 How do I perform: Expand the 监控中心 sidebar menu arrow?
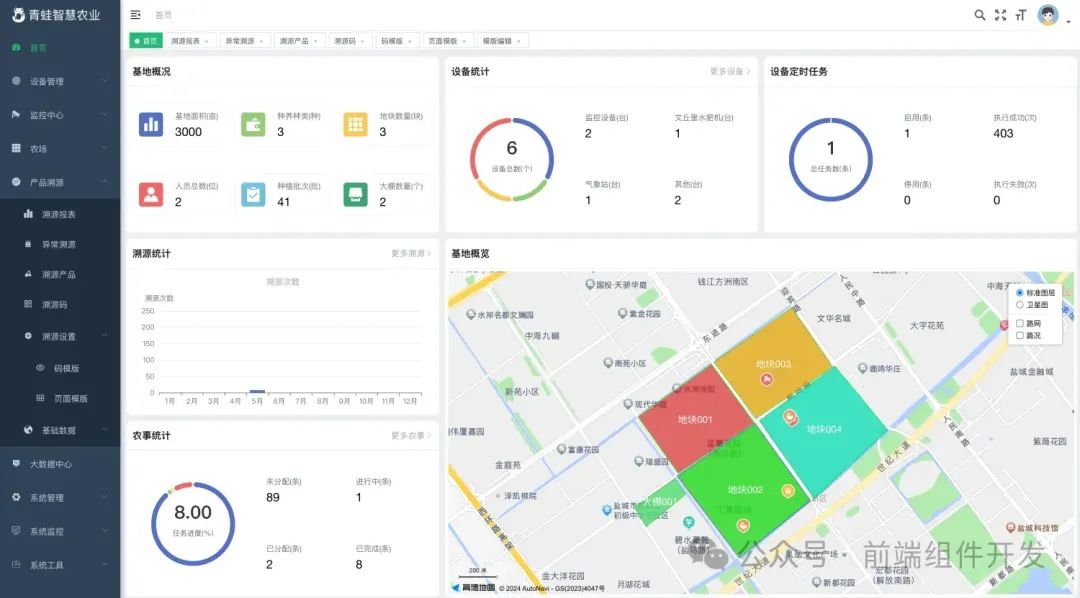click(105, 115)
